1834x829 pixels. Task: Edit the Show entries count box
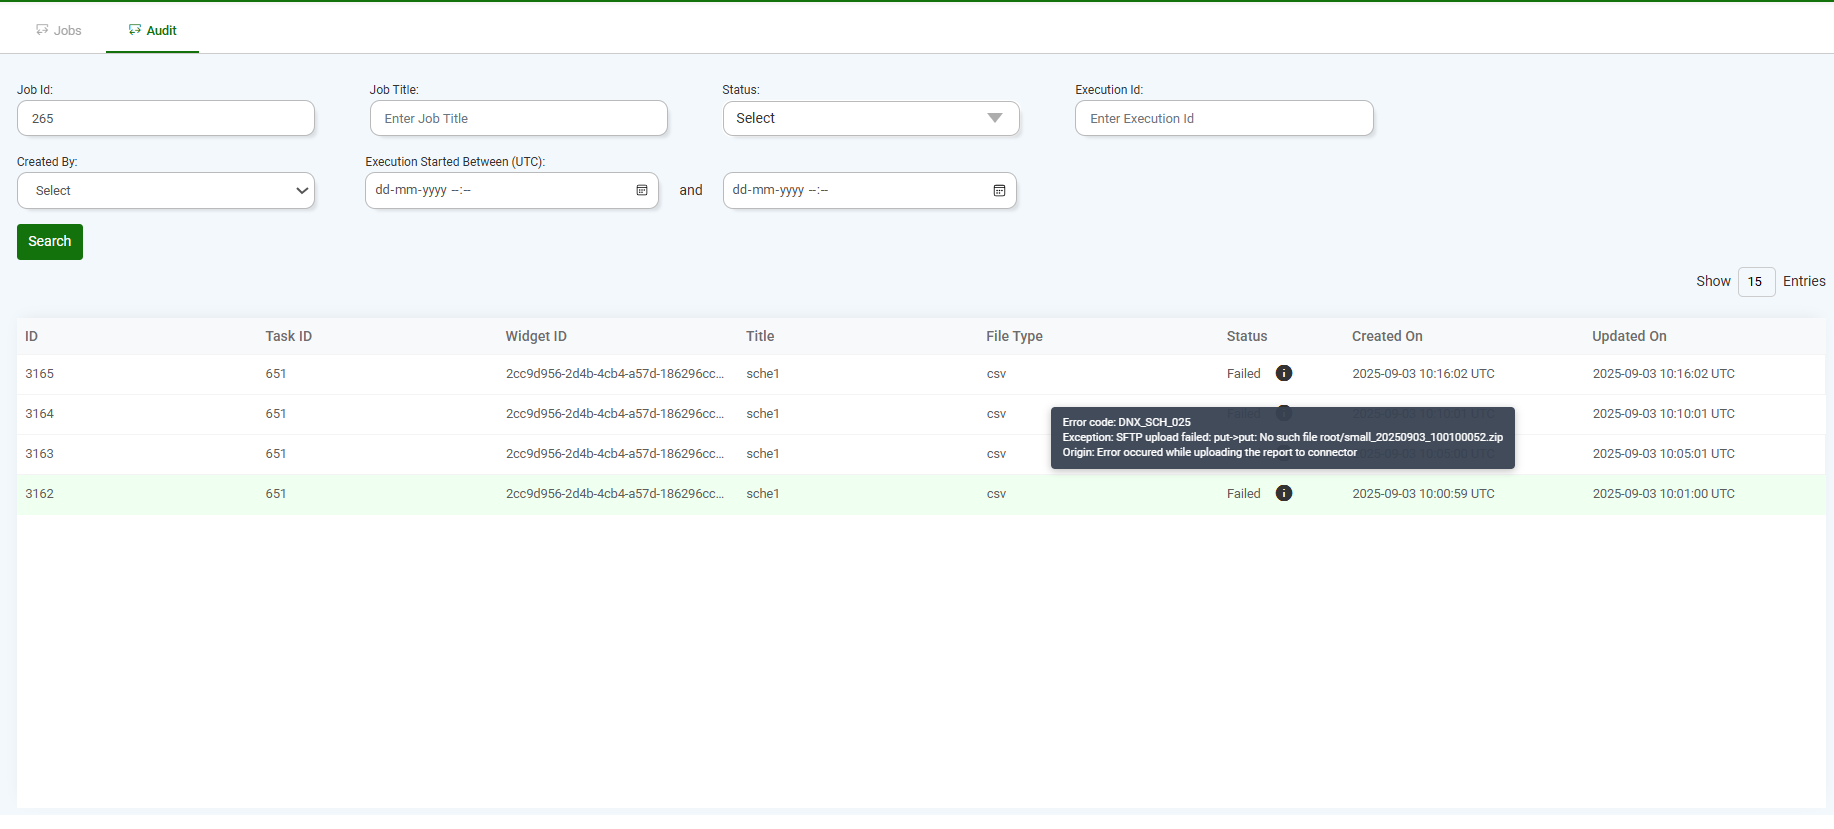1755,281
